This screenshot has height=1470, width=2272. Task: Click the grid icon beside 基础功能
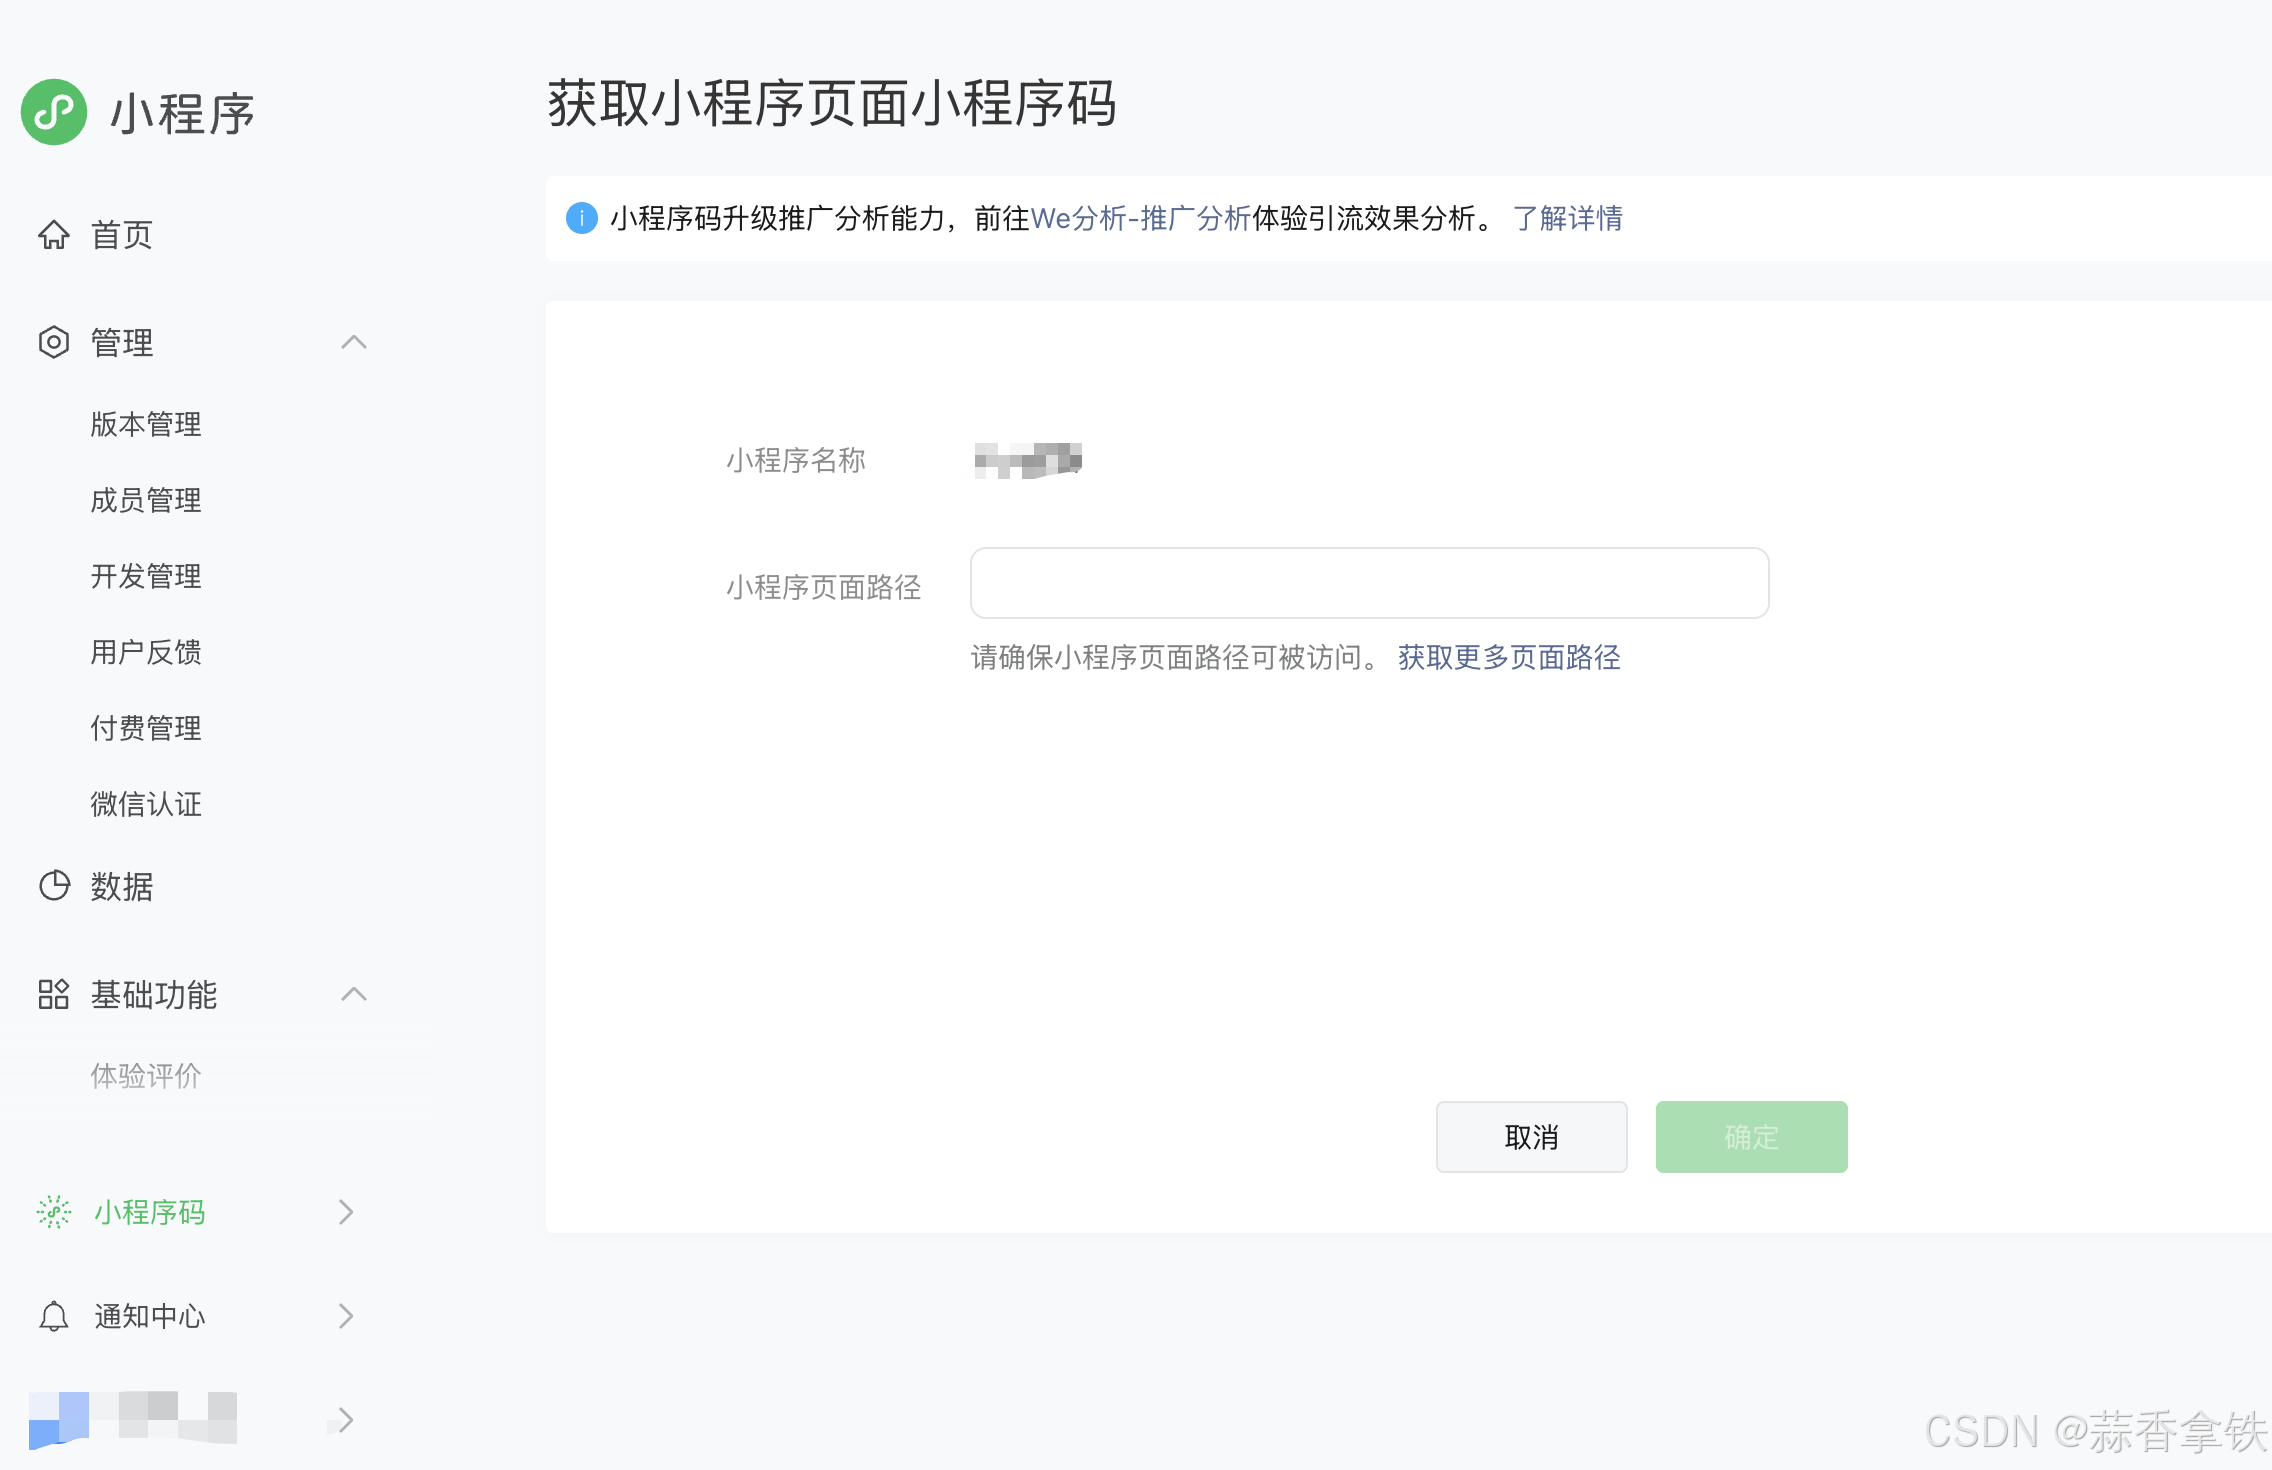pyautogui.click(x=54, y=994)
